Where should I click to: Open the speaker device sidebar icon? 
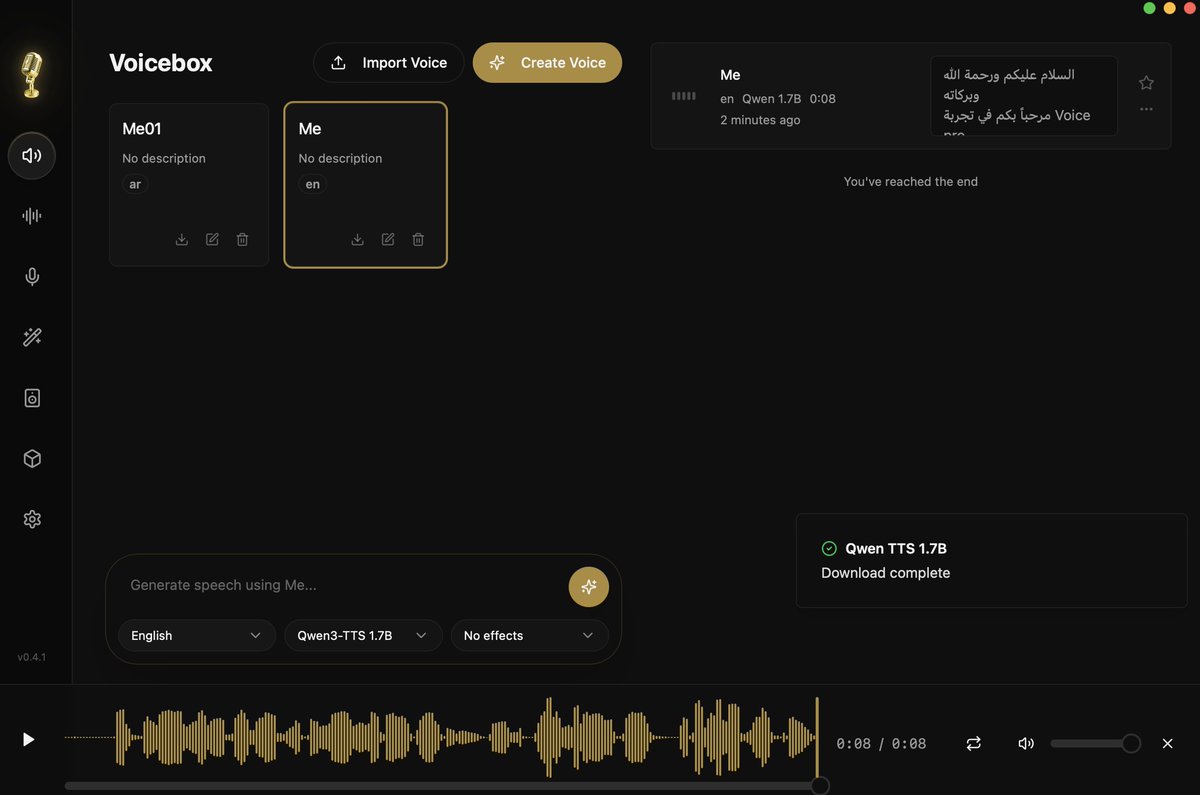click(x=32, y=398)
